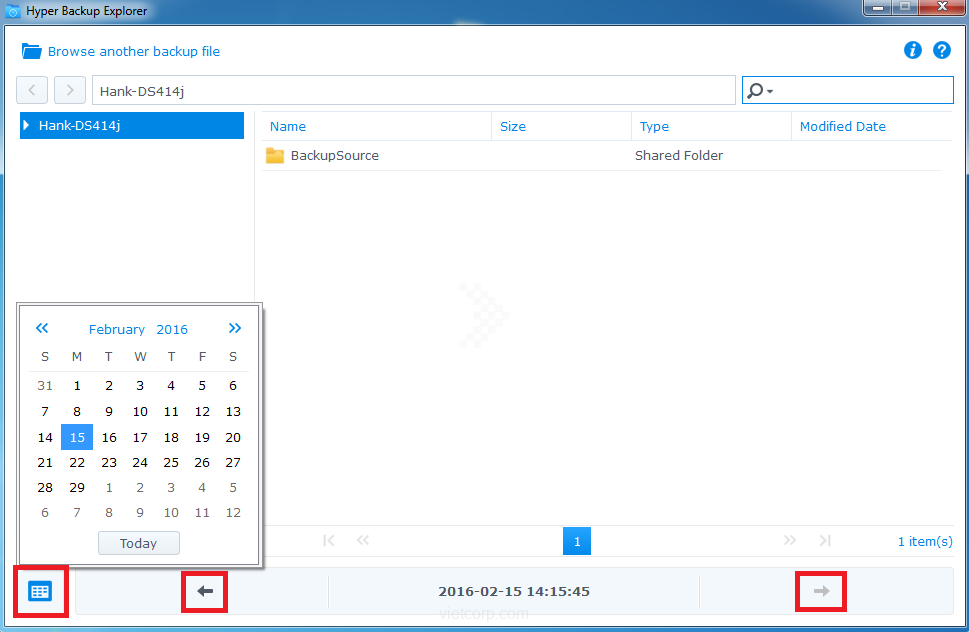Click the folder icon for Browse another backup
The image size is (969, 632).
click(x=31, y=51)
